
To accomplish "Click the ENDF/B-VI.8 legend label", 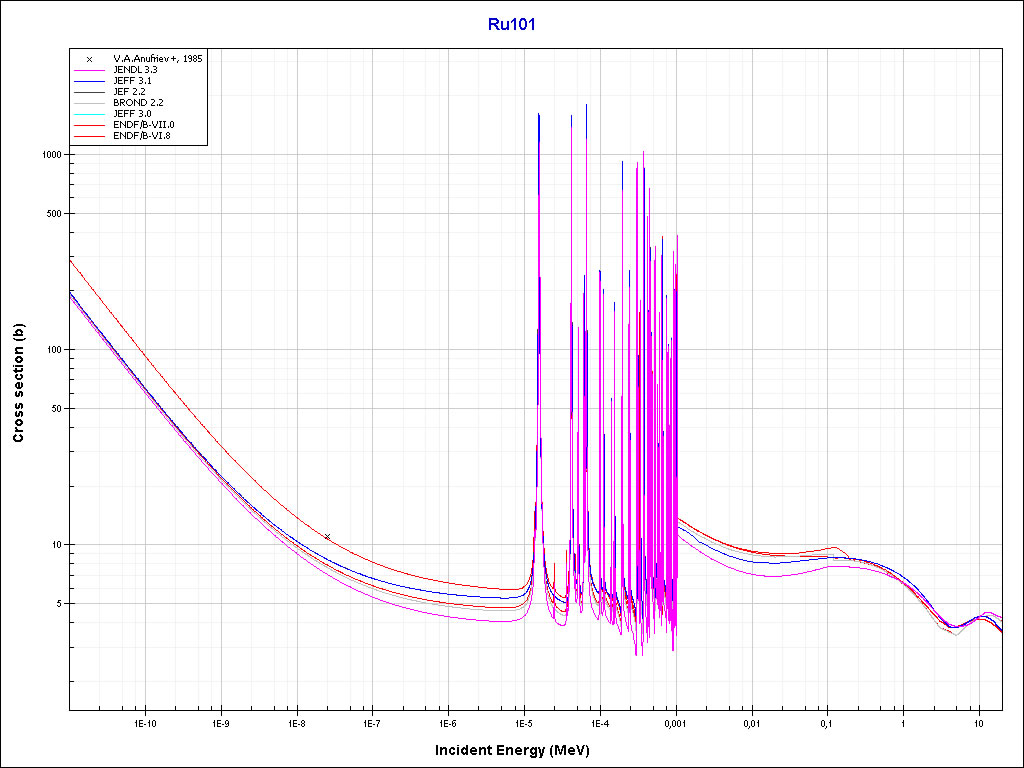I will coord(142,136).
